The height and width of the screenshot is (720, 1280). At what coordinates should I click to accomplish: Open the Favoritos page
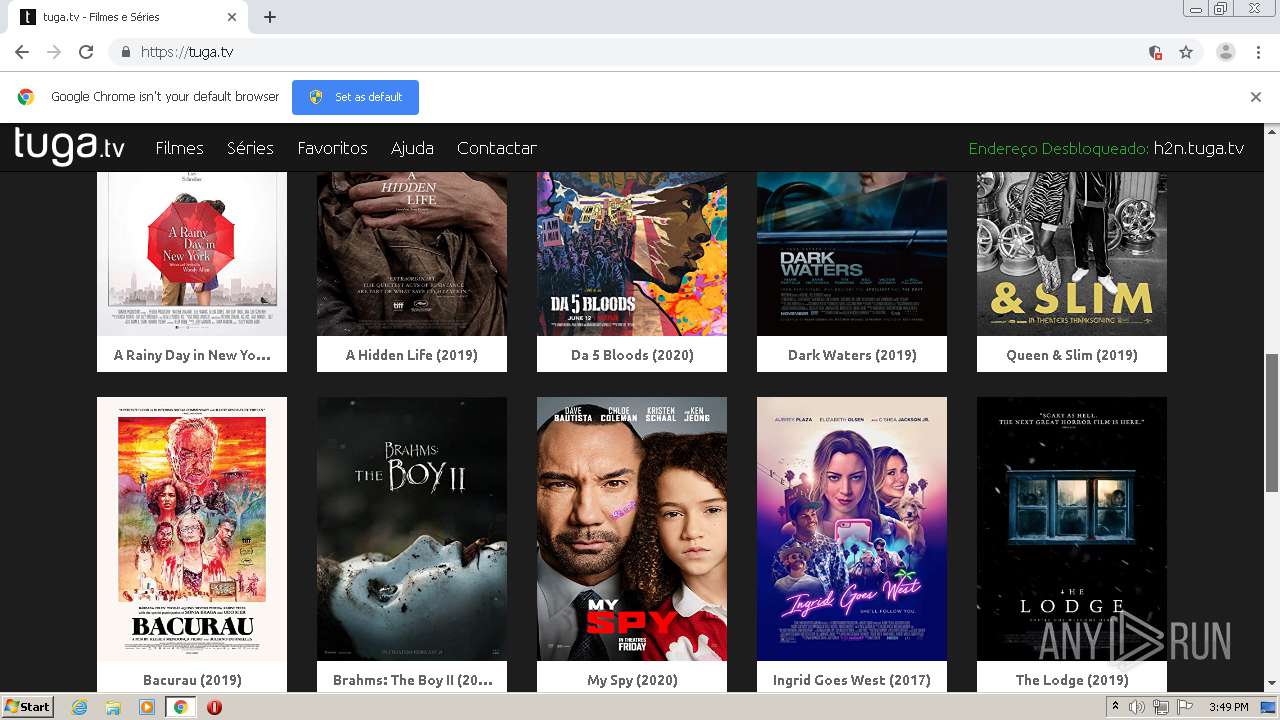point(332,148)
